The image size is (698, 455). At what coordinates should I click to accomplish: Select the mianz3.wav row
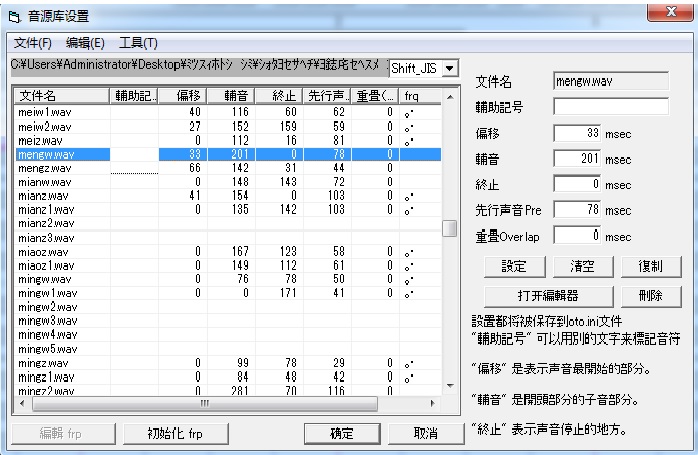(x=228, y=238)
